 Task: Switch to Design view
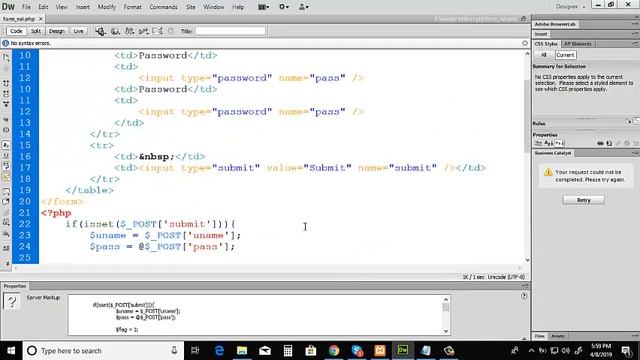click(56, 31)
